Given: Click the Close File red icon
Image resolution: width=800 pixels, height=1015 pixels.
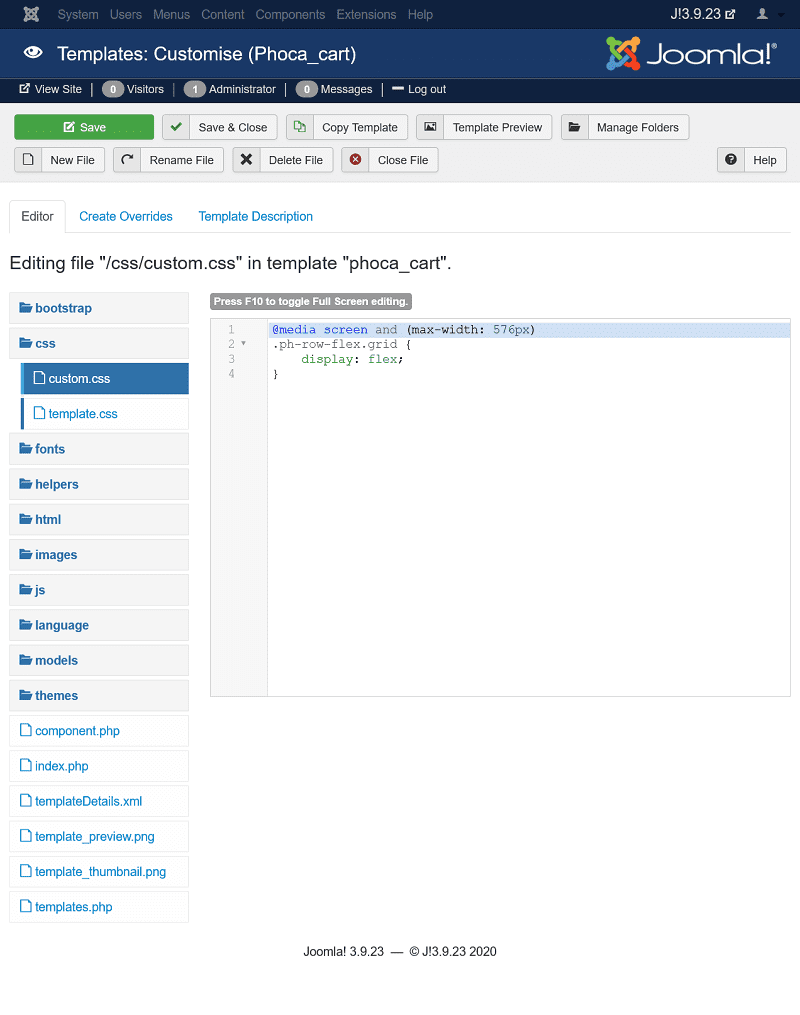Looking at the screenshot, I should click(355, 160).
